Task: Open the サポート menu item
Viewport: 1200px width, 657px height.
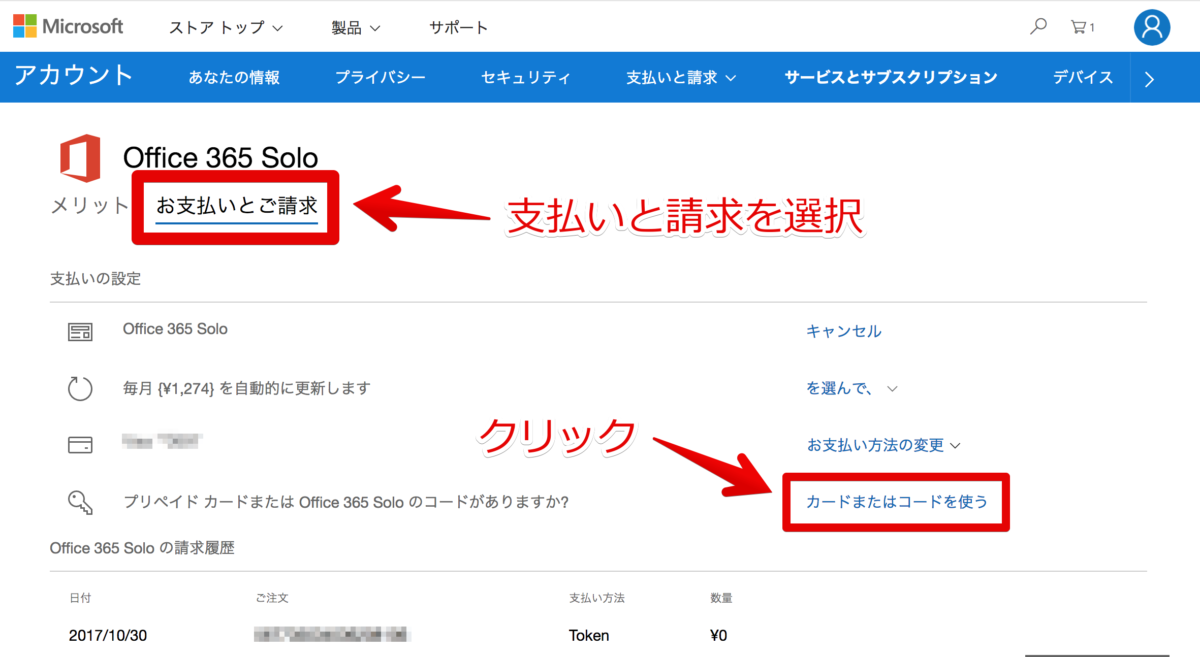Action: point(459,27)
